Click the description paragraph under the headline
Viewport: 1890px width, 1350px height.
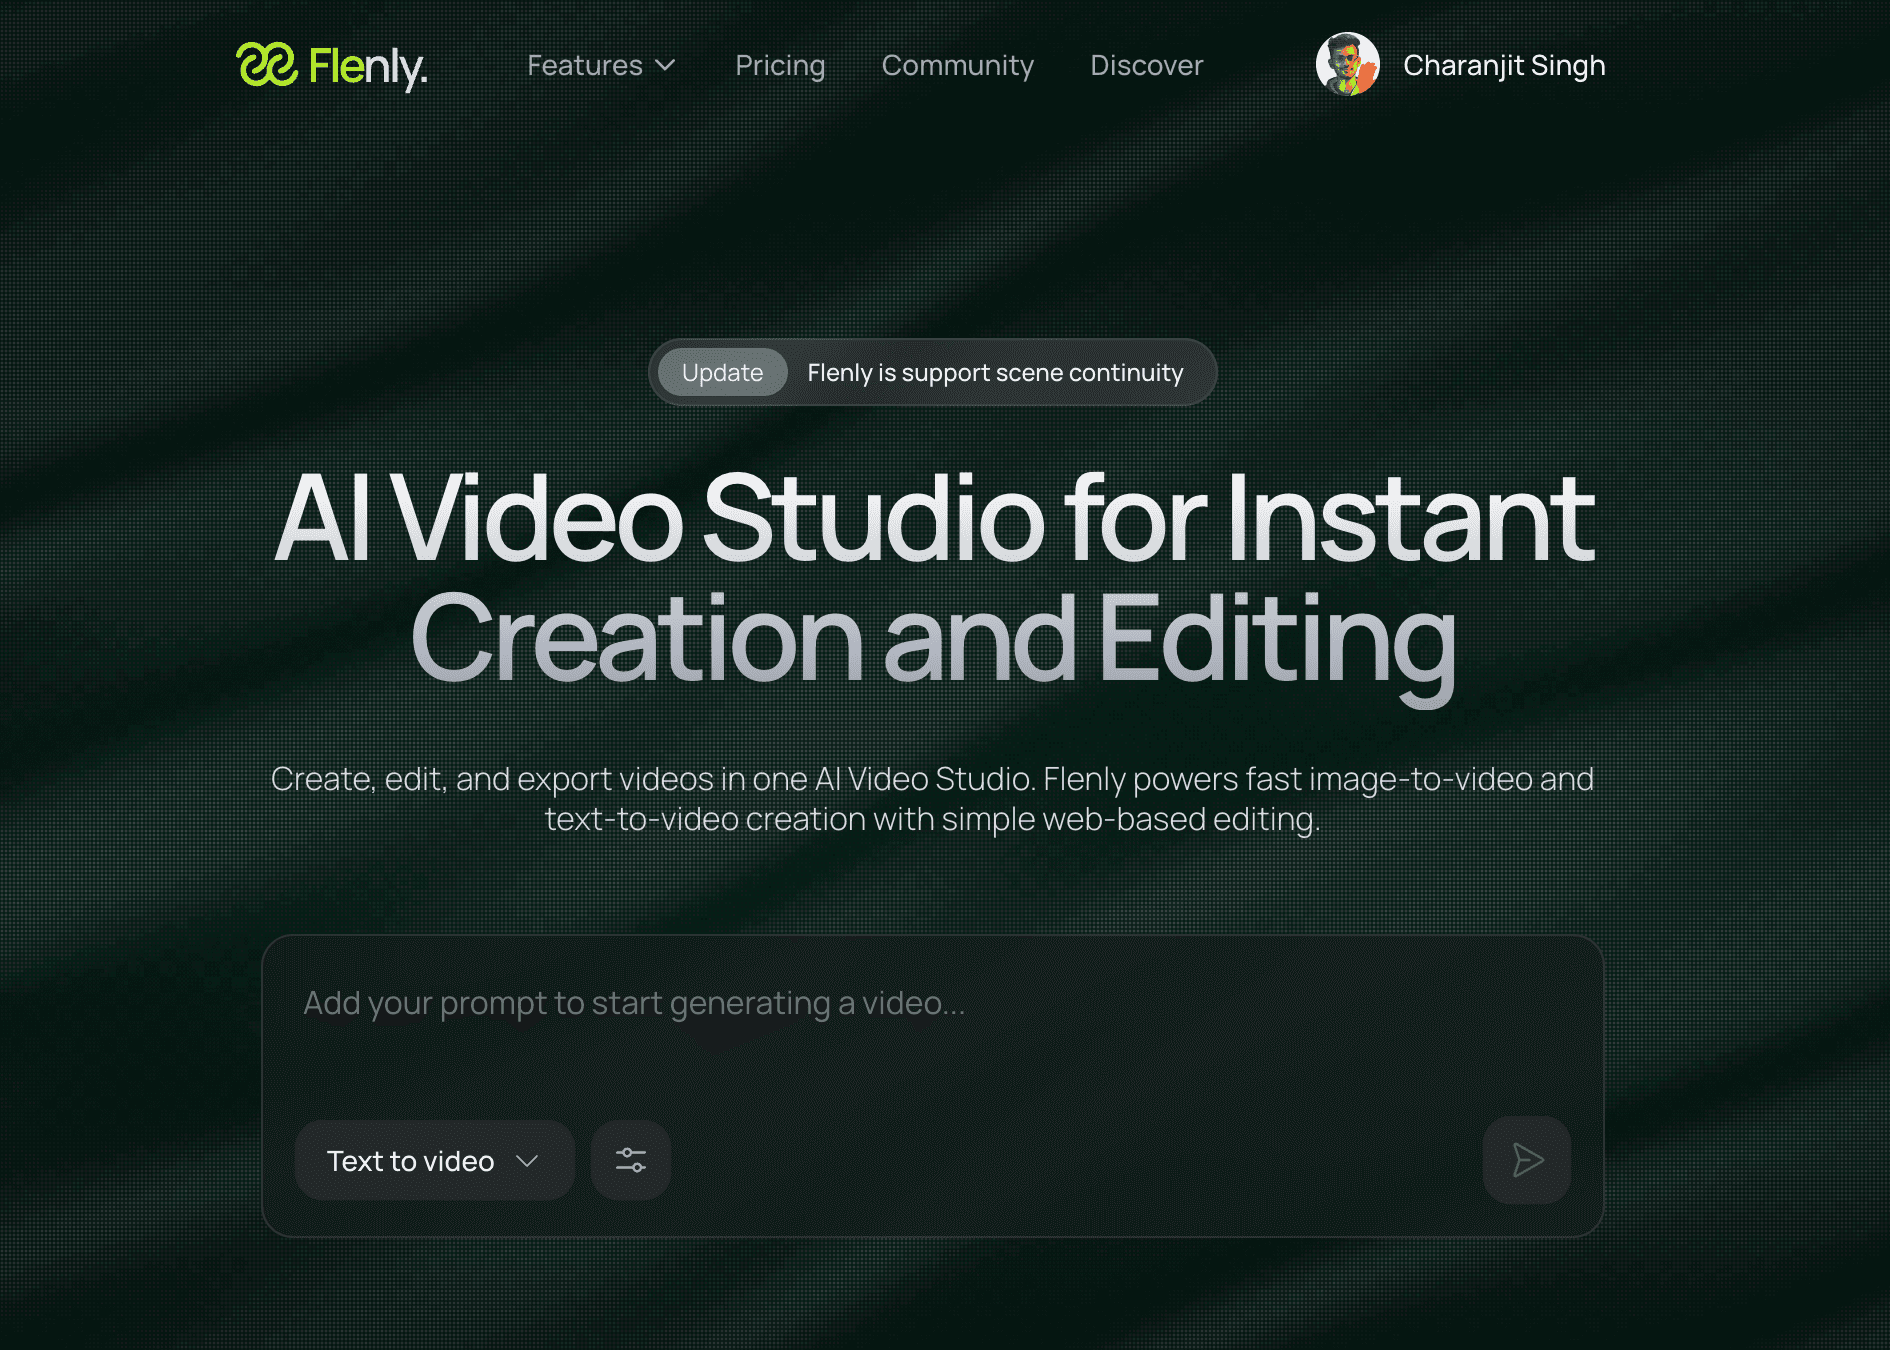tap(933, 799)
